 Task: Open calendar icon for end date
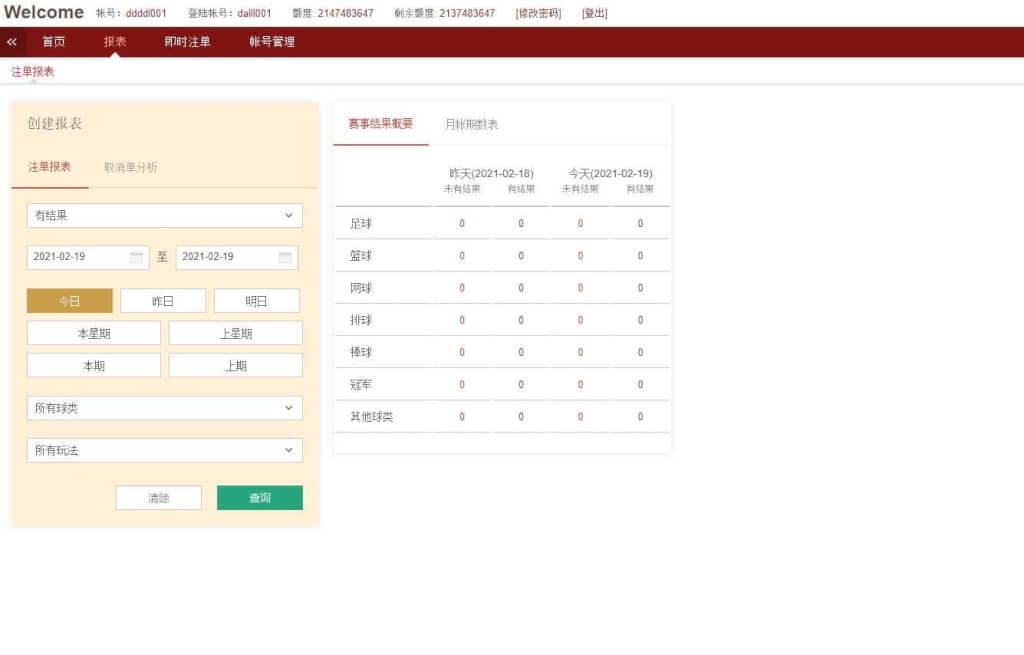285,257
